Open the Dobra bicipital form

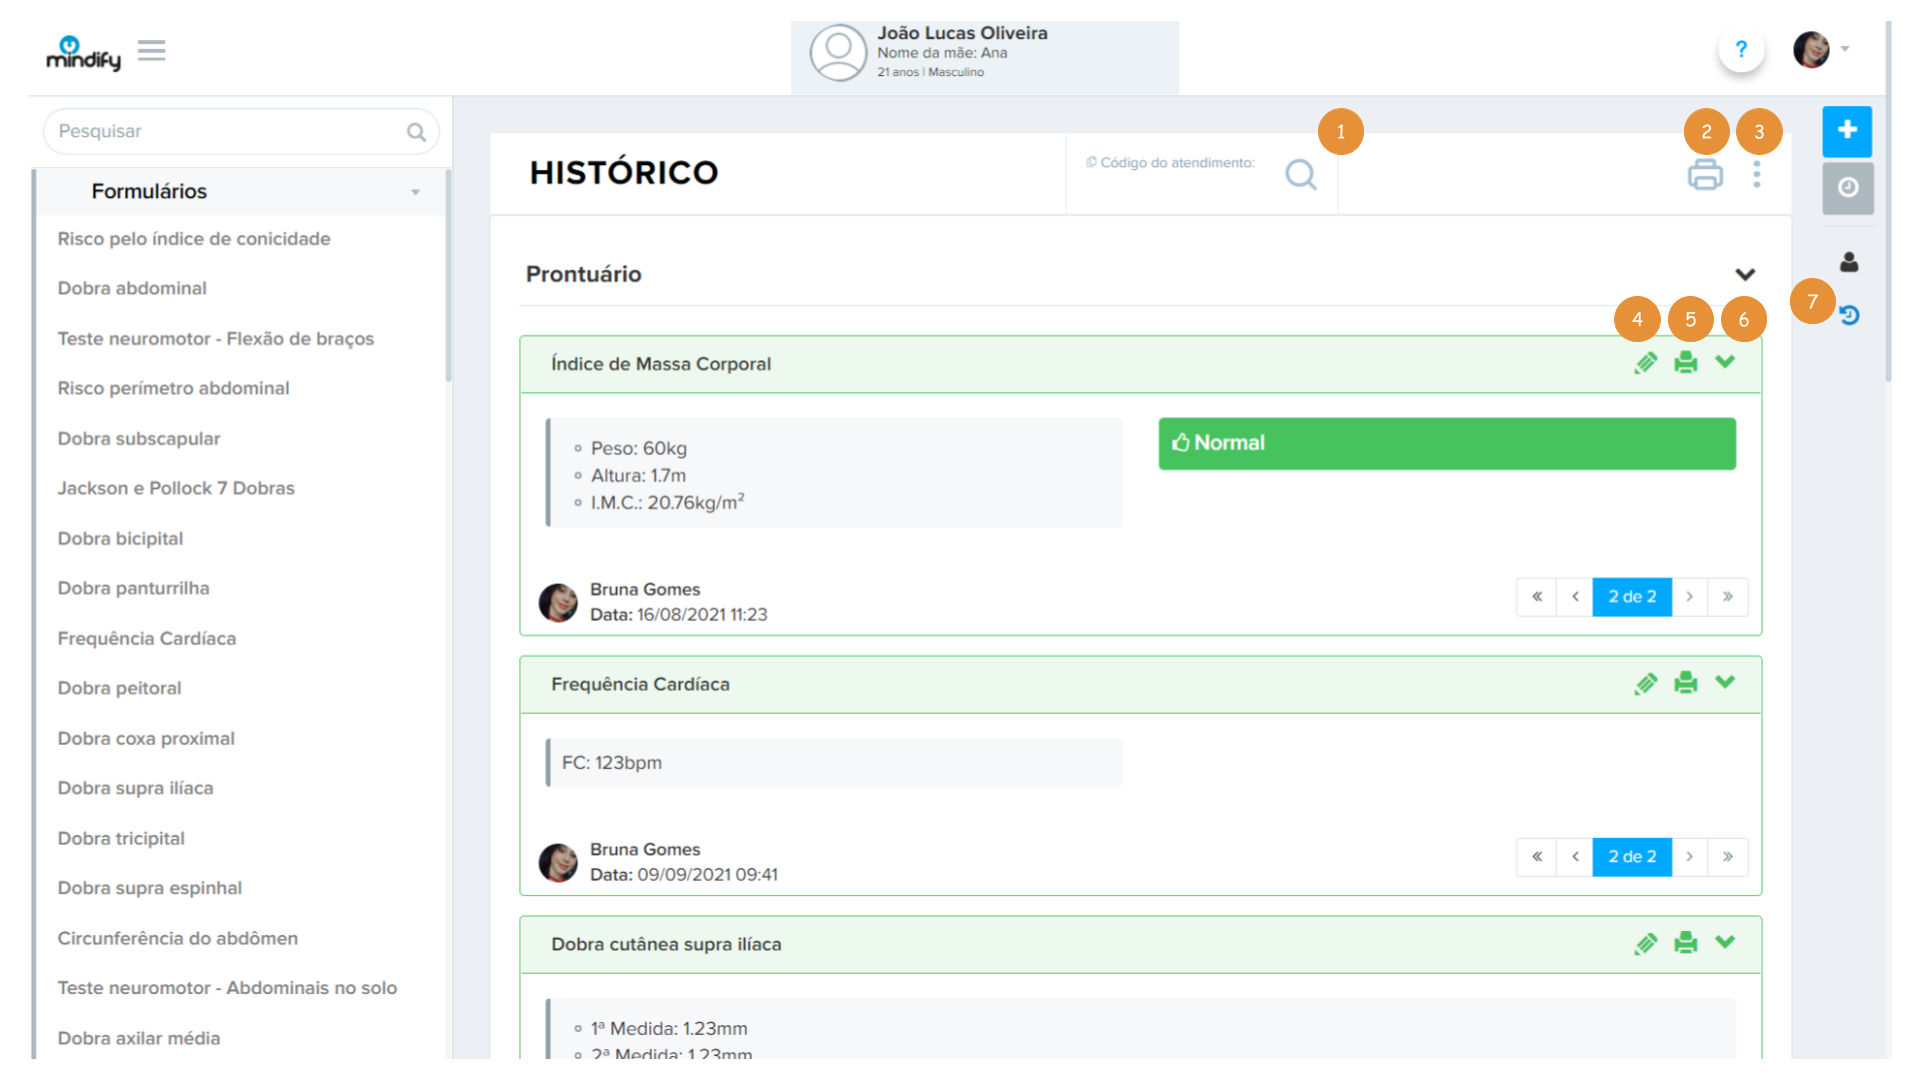(120, 538)
